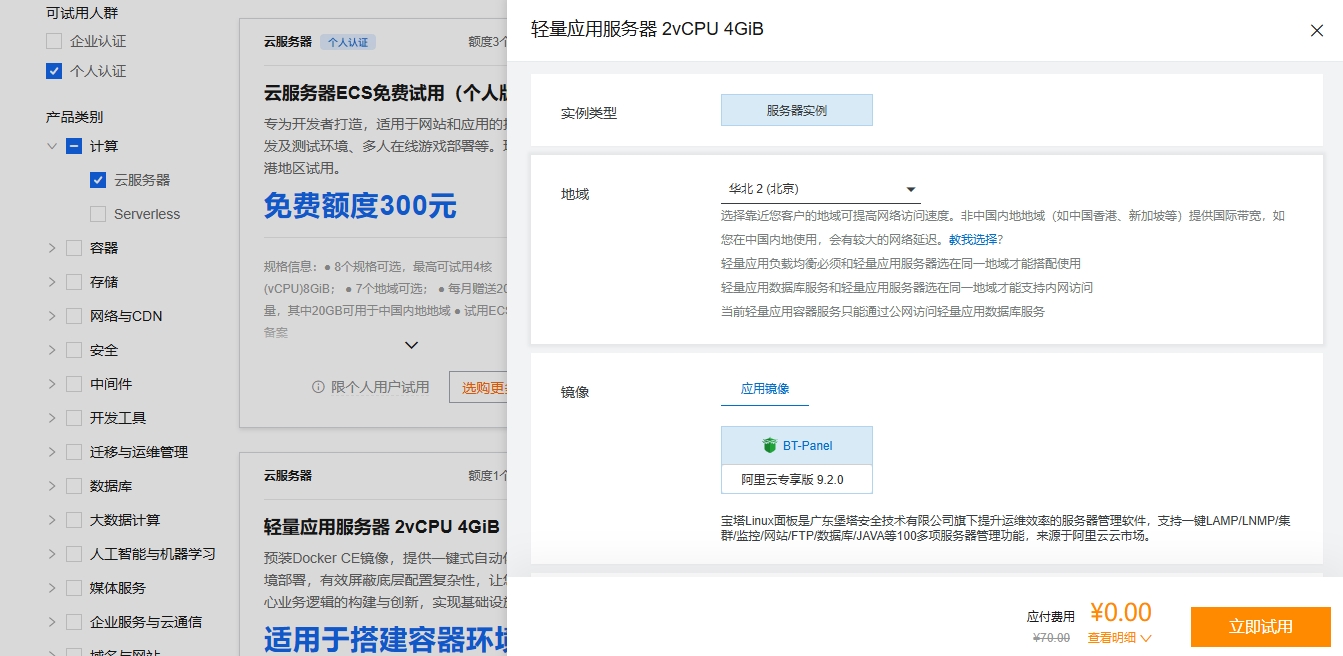
Task: Check the 开发工具 checkbox
Action: point(74,418)
